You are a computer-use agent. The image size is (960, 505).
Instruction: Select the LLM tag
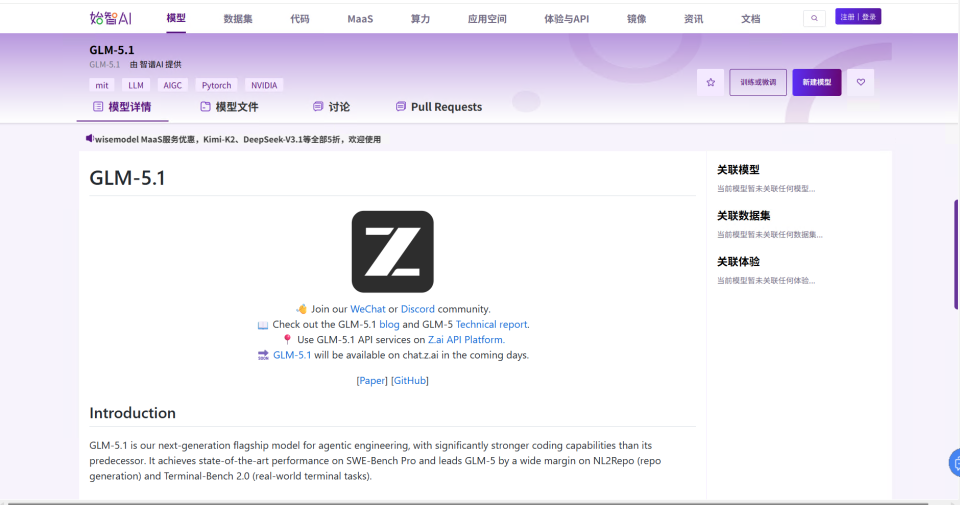pos(136,85)
